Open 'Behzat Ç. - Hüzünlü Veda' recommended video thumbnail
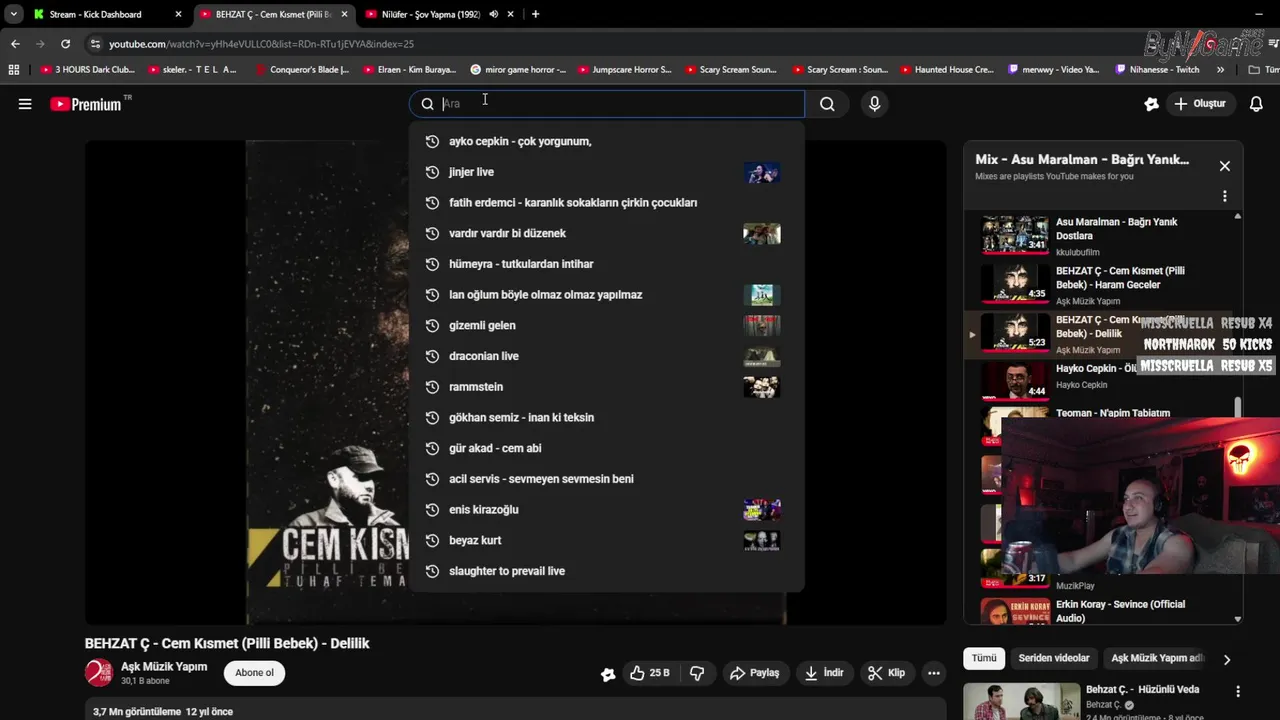The width and height of the screenshot is (1280, 720). pos(1021,701)
